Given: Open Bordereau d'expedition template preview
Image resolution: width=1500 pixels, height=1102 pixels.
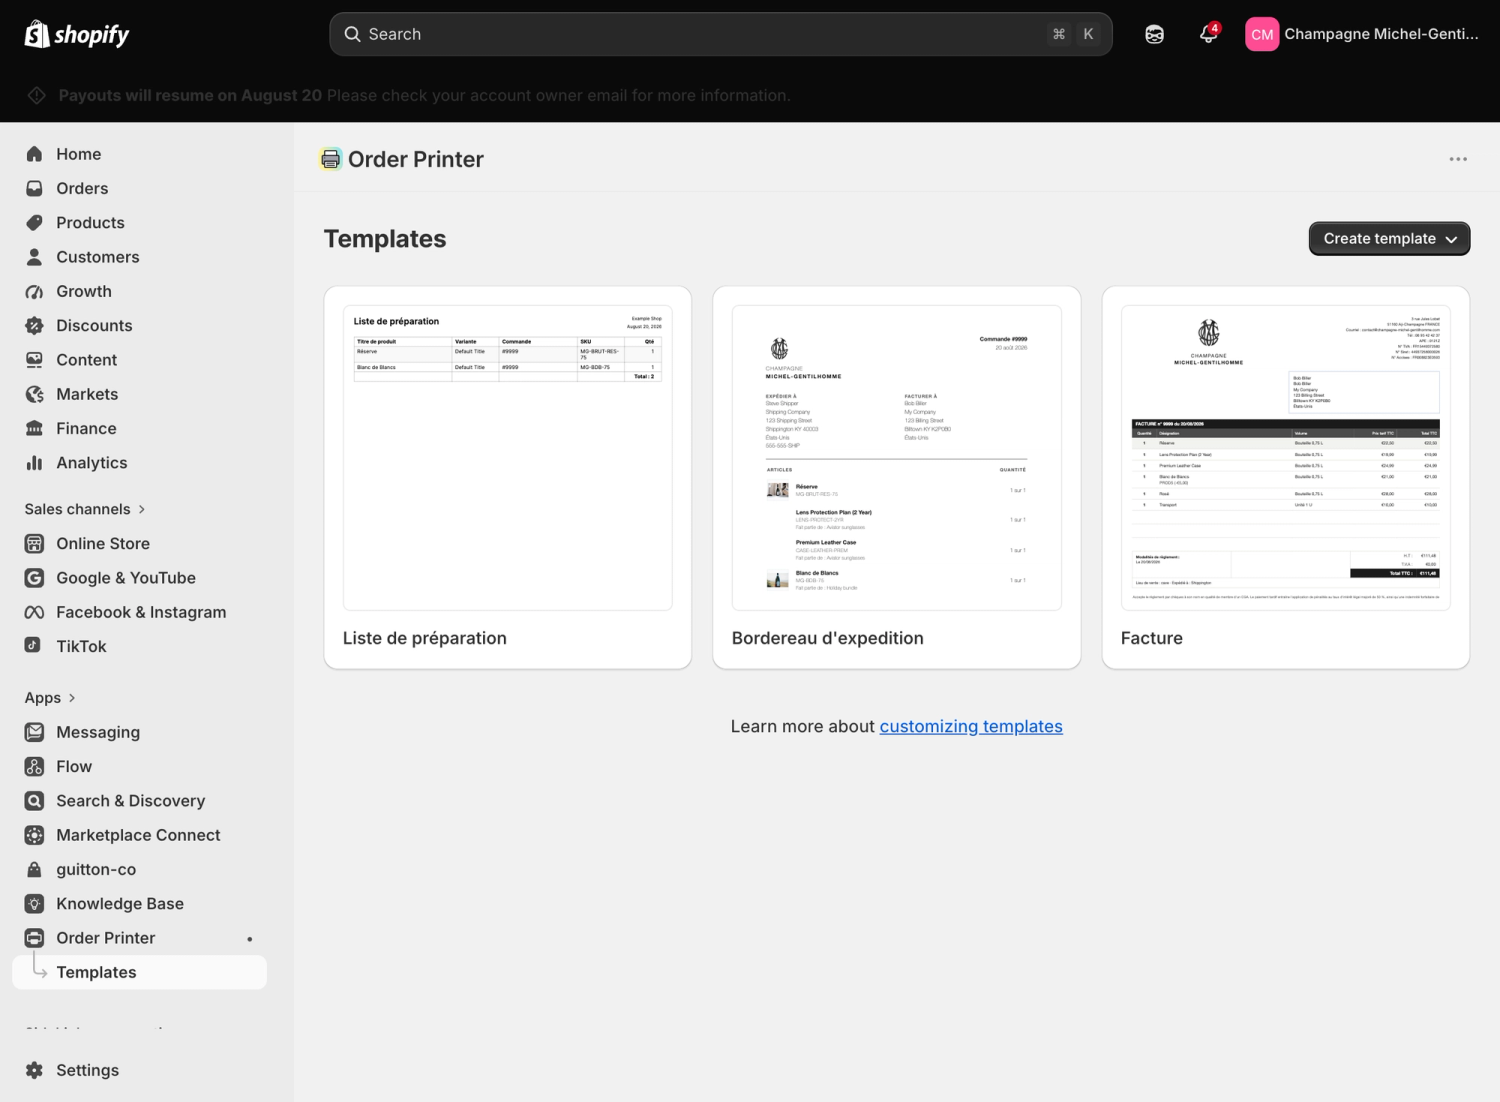Looking at the screenshot, I should (897, 458).
